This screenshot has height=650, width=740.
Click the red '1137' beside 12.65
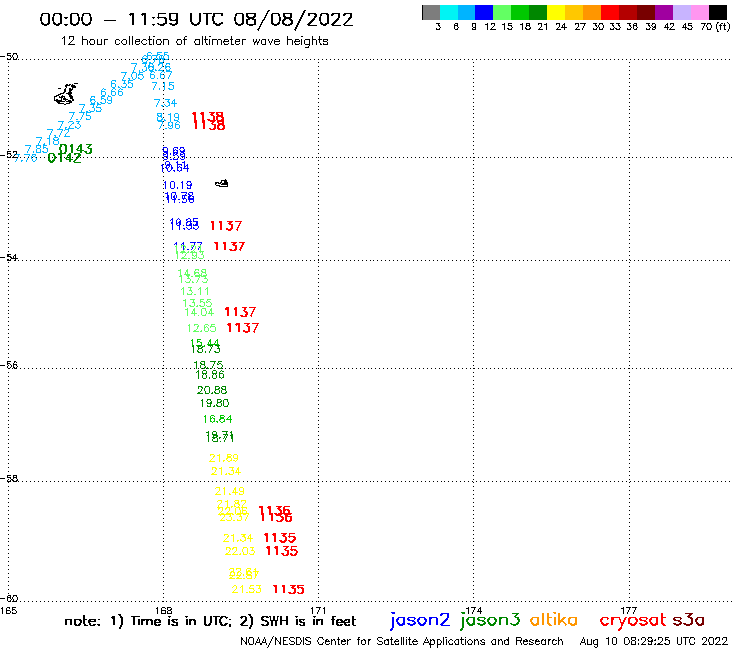click(x=243, y=328)
